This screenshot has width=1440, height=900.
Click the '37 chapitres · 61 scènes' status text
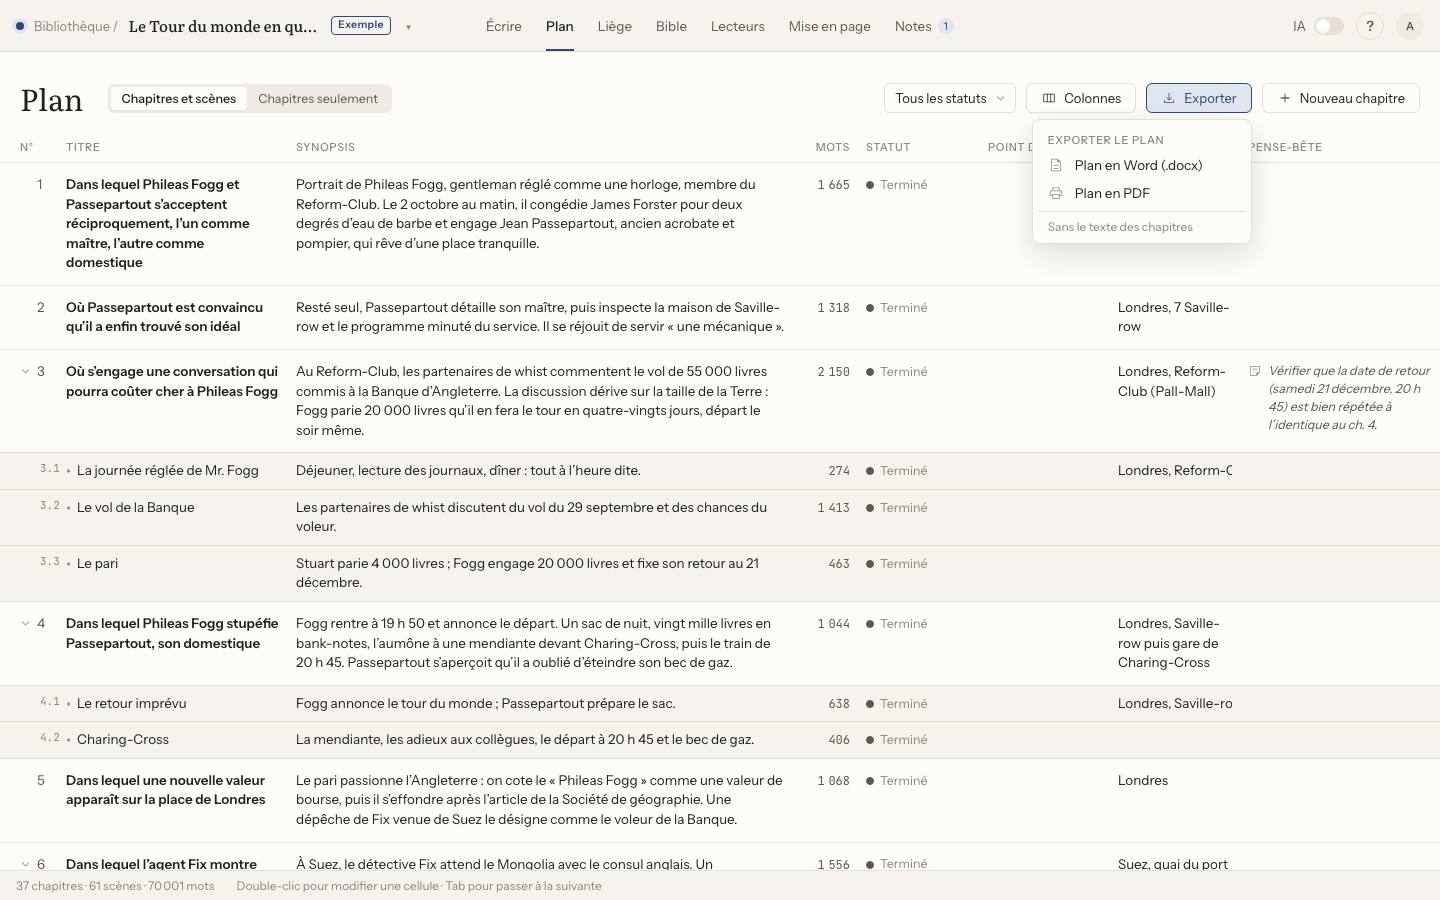click(115, 886)
